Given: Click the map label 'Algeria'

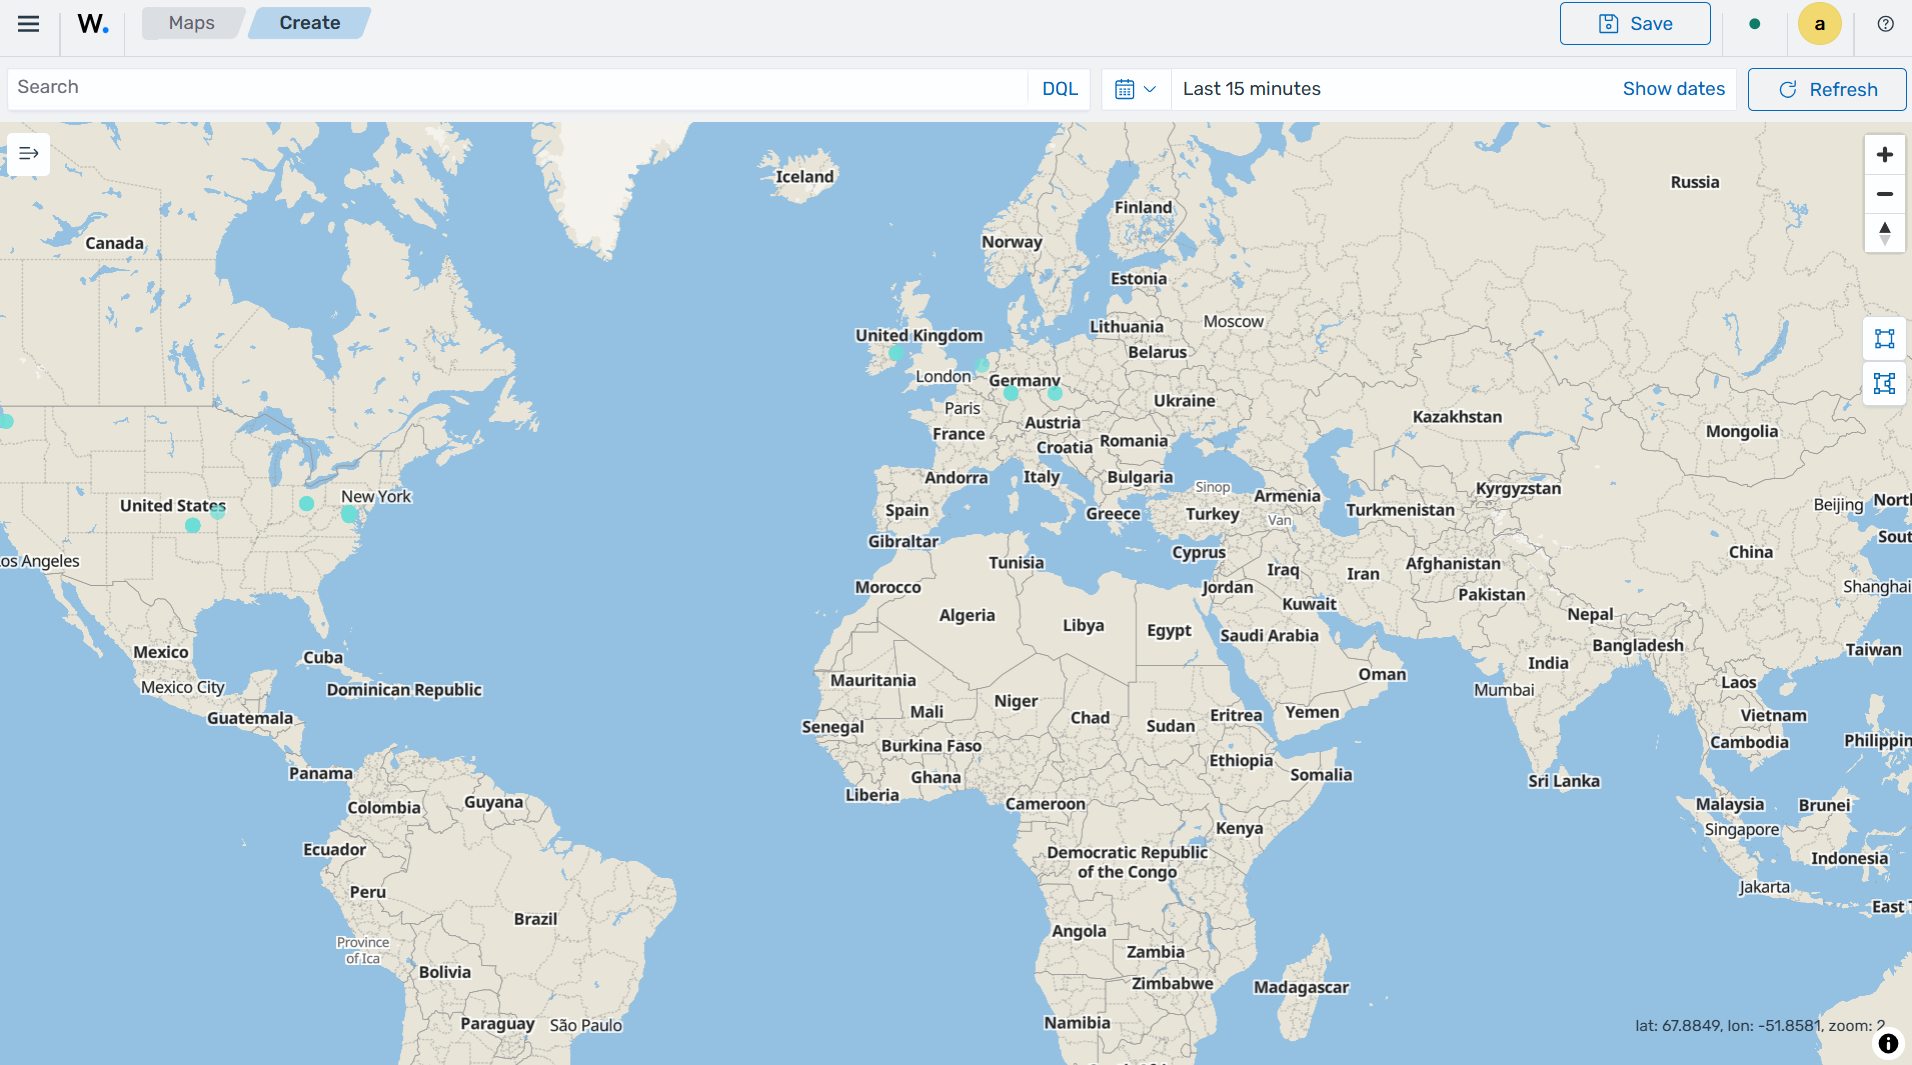Looking at the screenshot, I should 966,616.
